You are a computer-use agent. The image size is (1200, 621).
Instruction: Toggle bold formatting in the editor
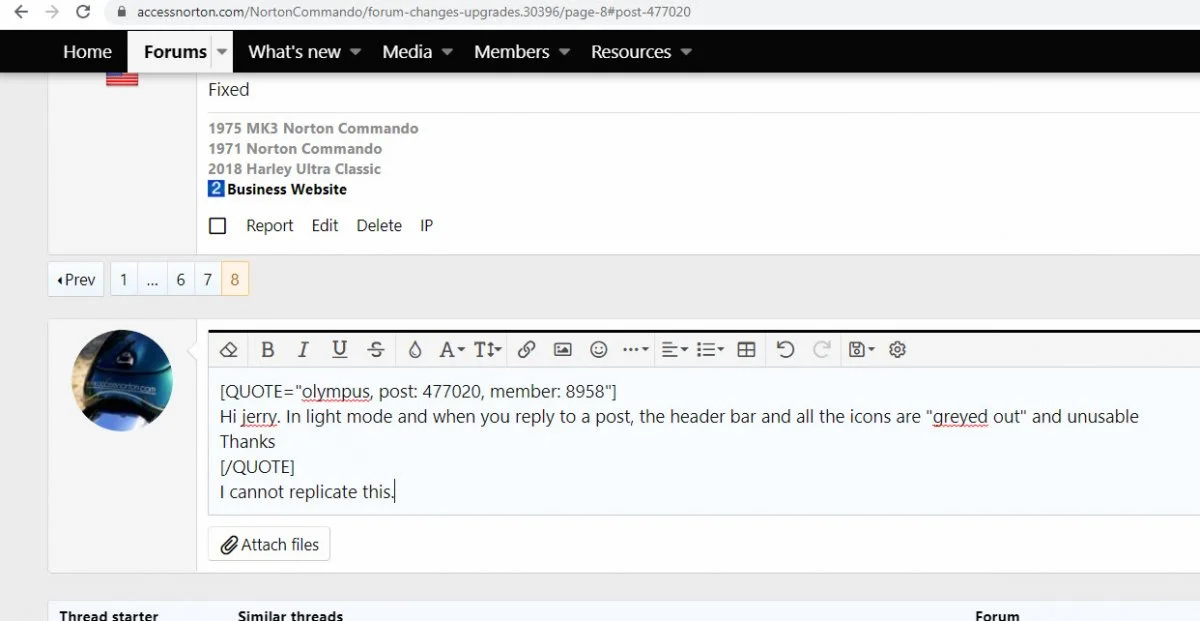point(267,350)
